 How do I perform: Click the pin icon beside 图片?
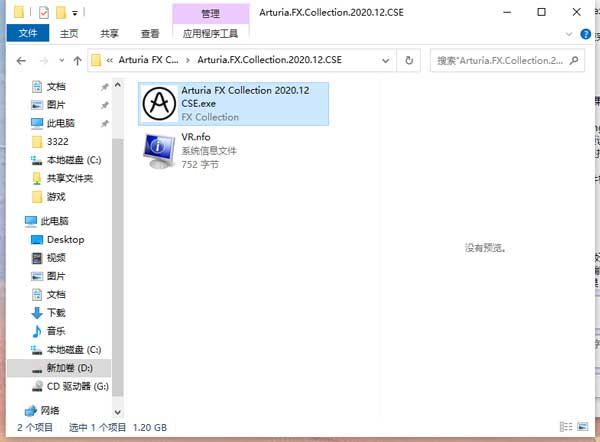tap(104, 105)
